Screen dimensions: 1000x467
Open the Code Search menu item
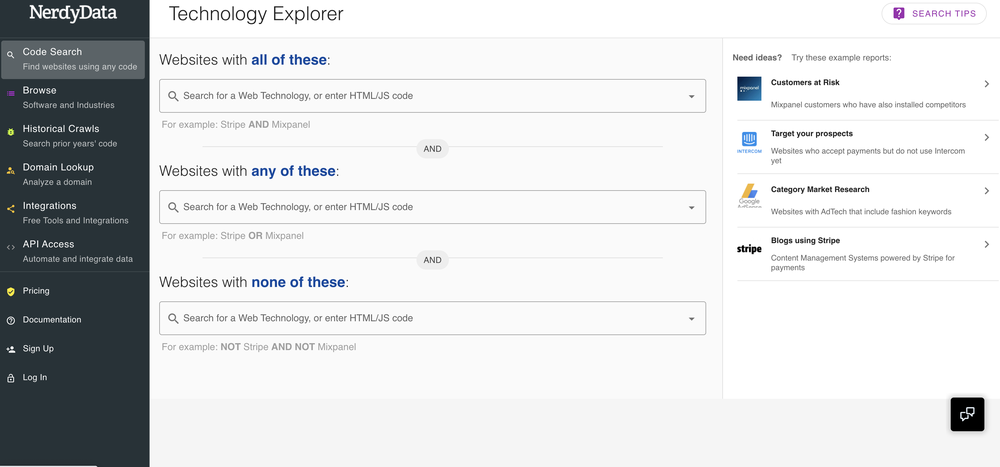73,59
